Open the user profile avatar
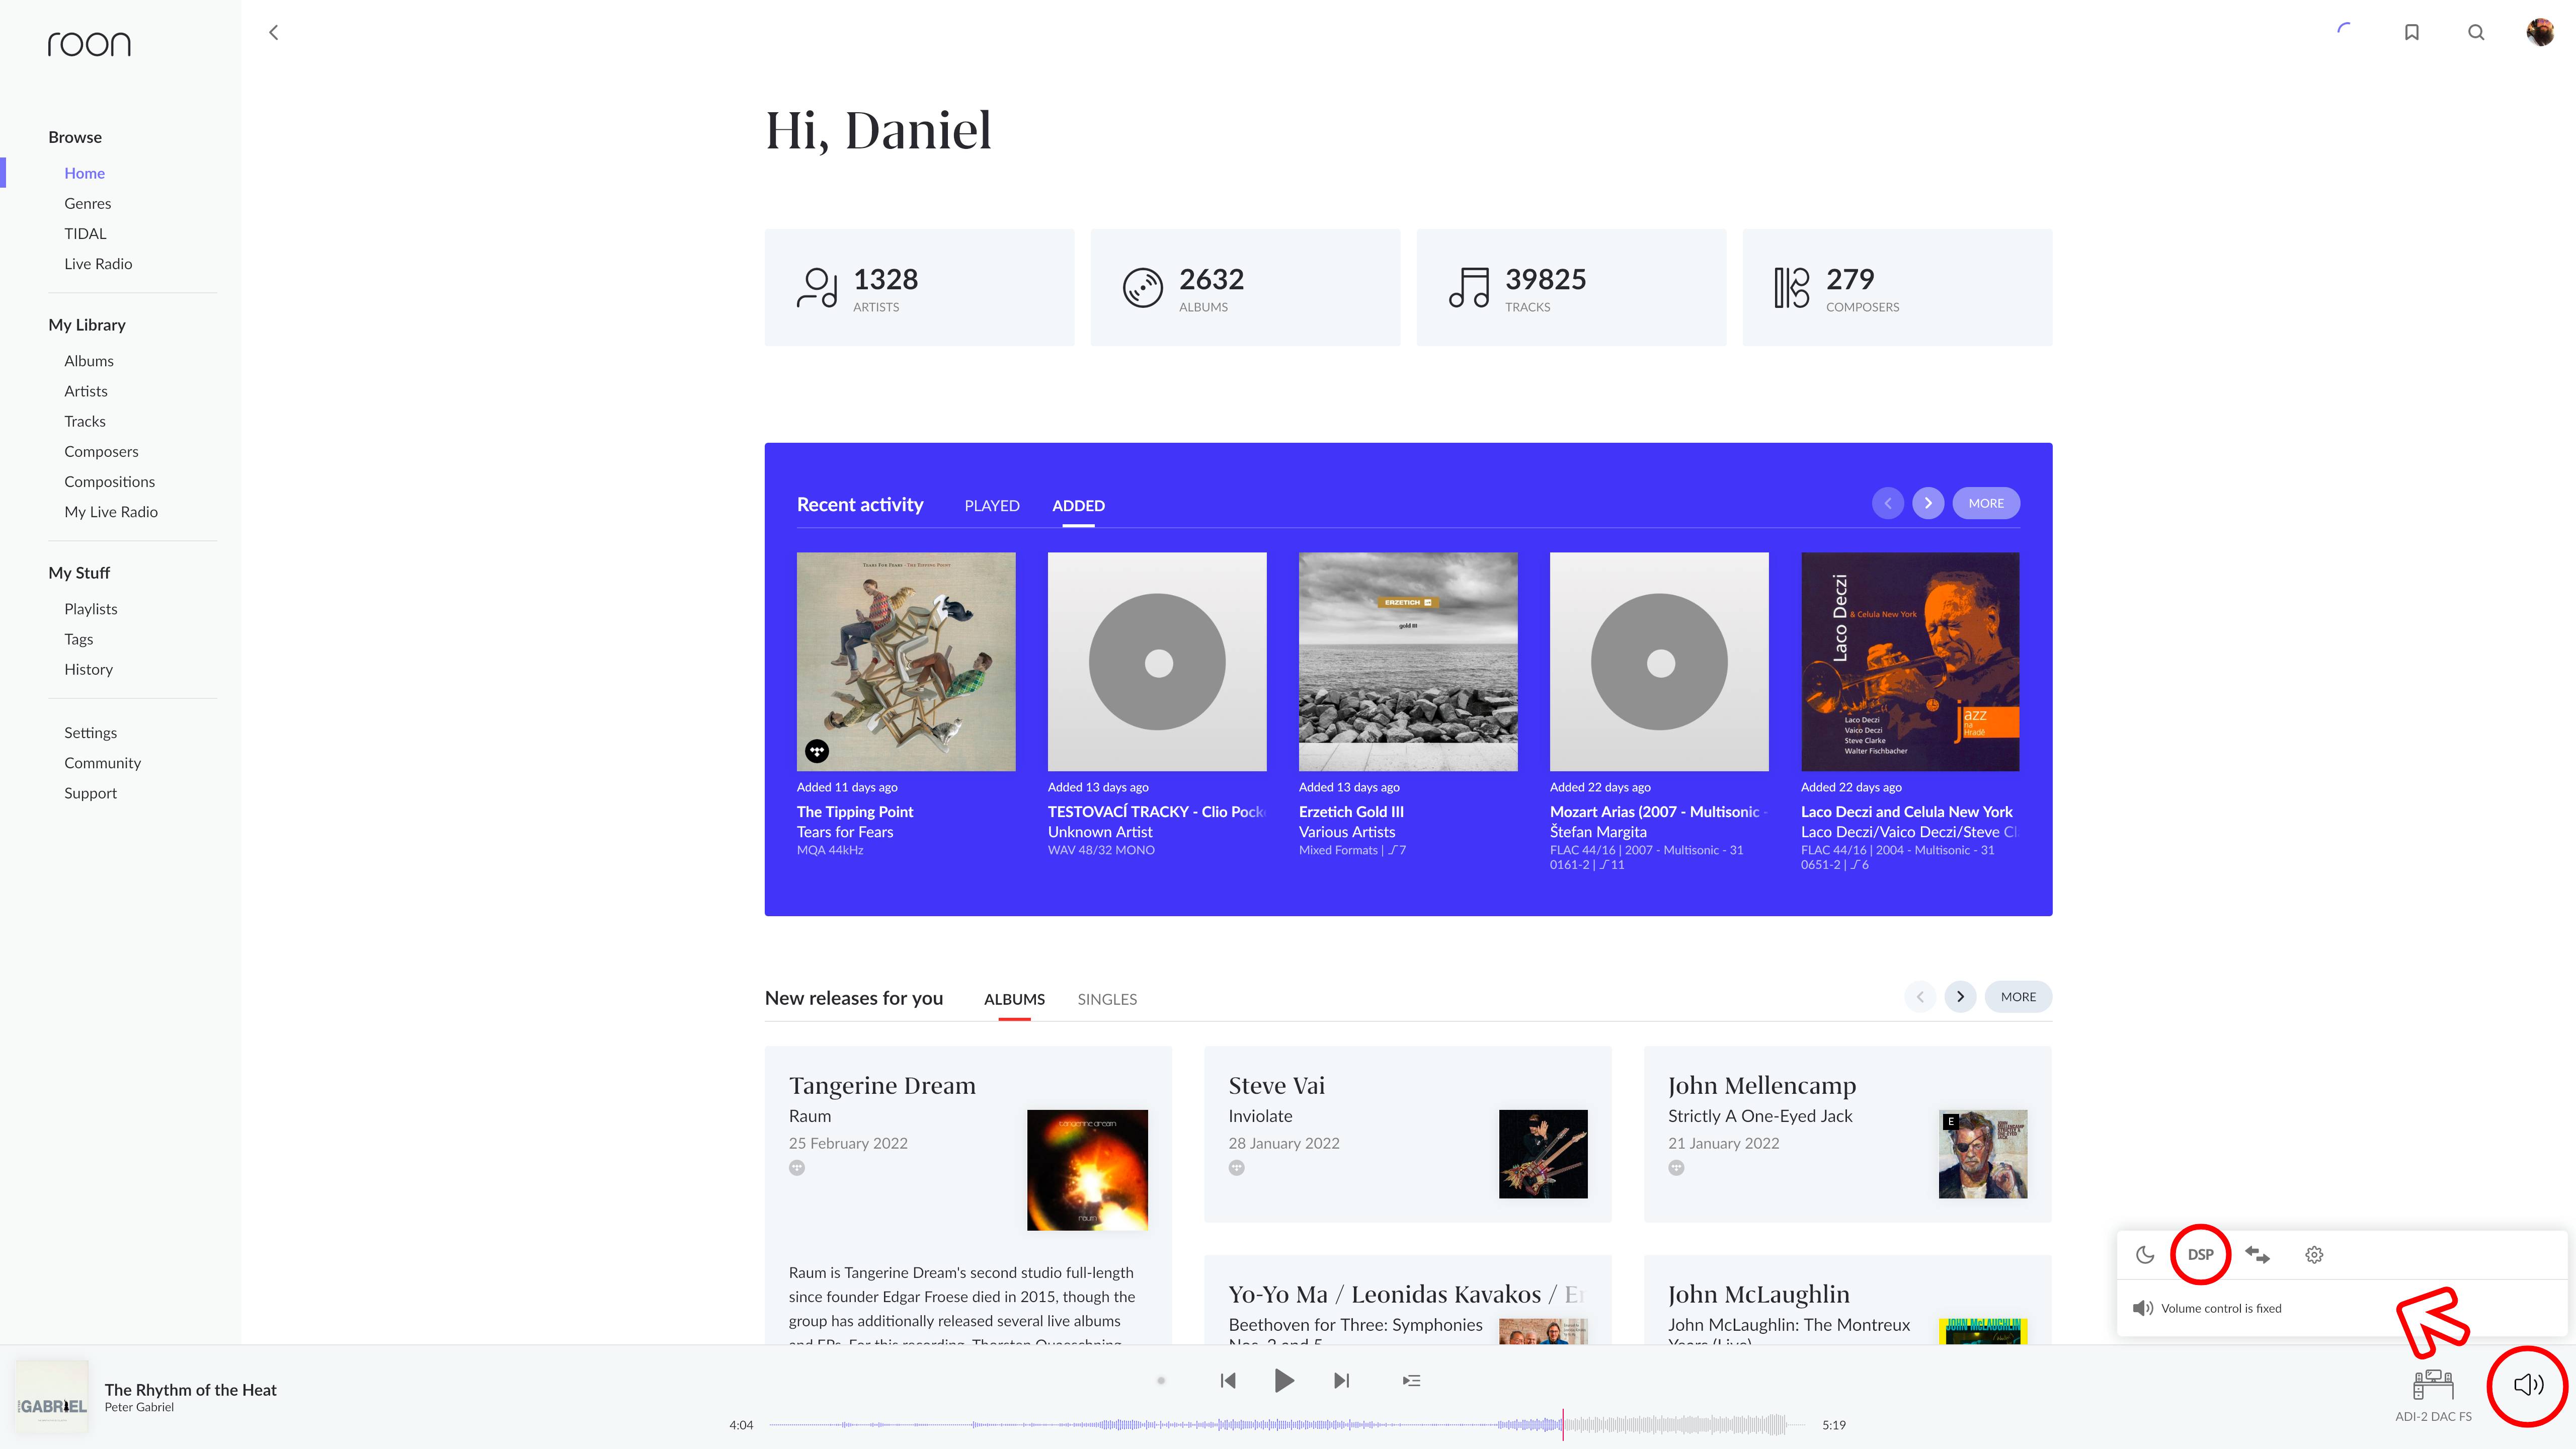 pyautogui.click(x=2540, y=32)
